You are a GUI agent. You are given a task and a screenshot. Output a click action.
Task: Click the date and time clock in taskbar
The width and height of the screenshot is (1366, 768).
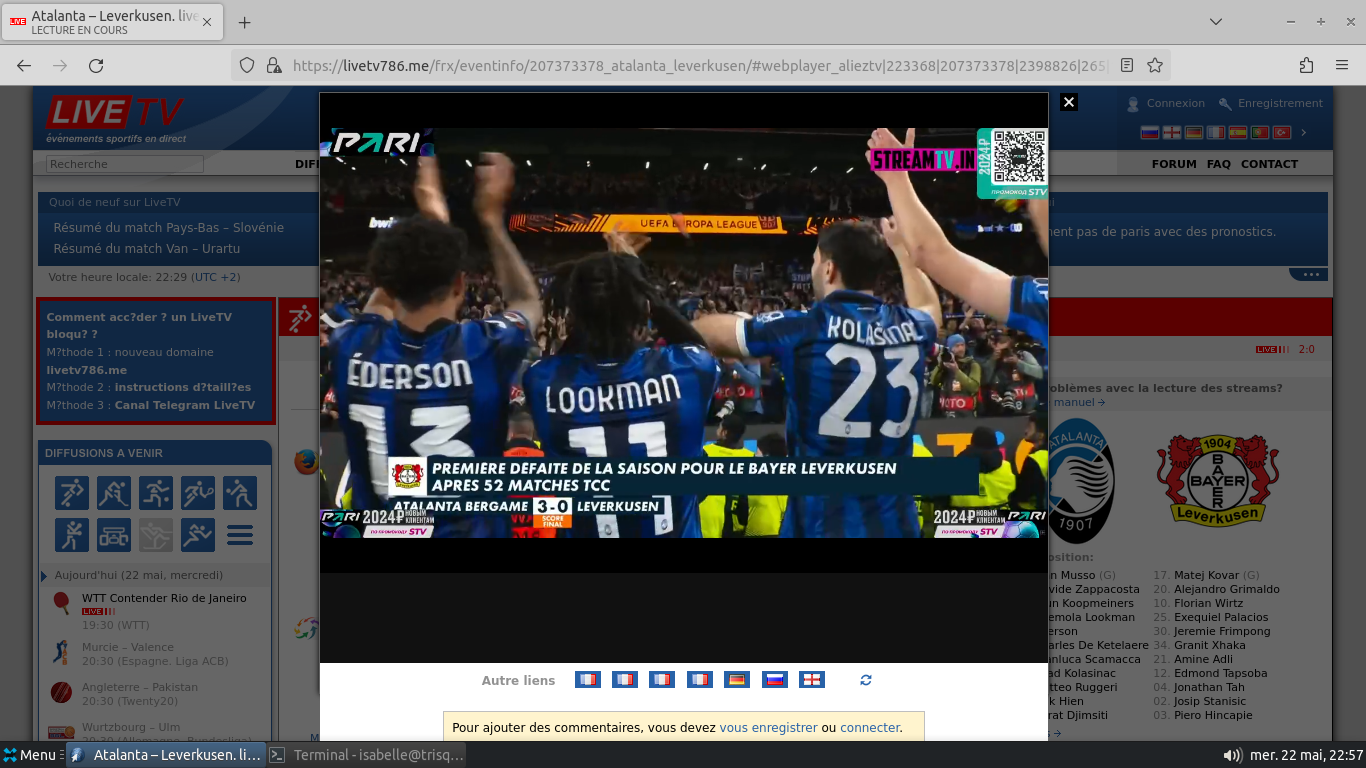[x=1307, y=755]
